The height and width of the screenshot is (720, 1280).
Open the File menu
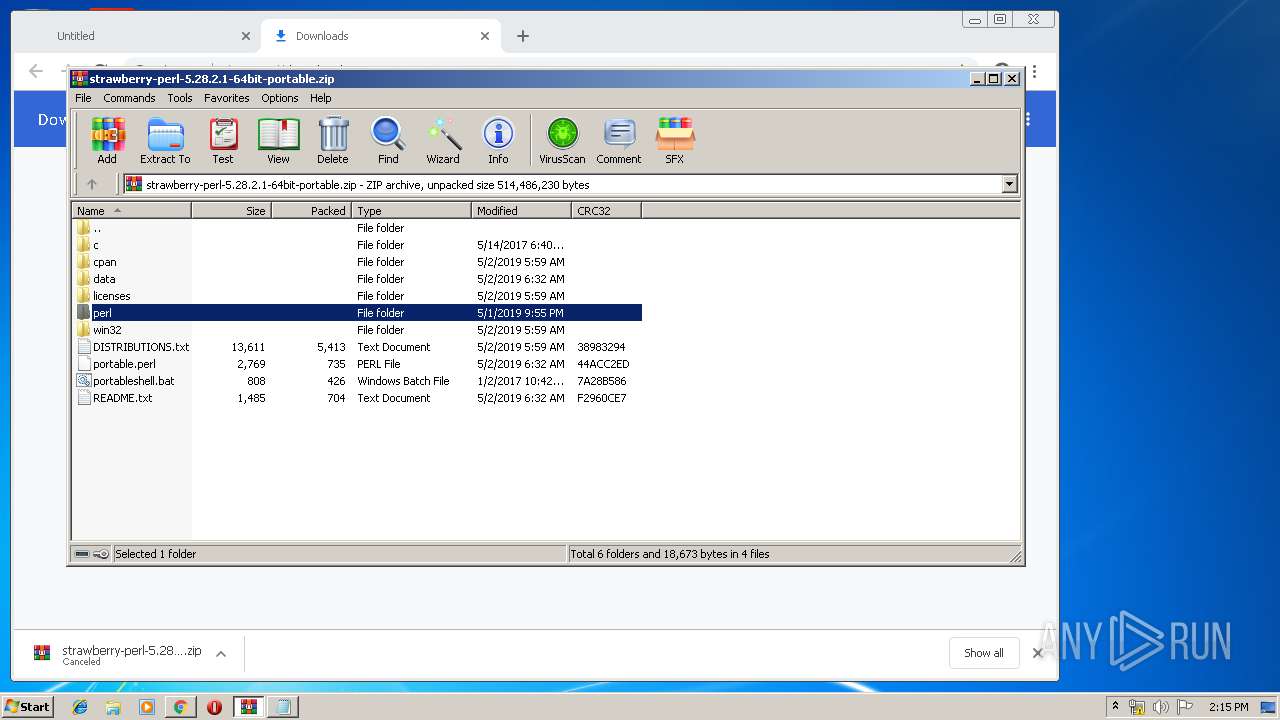[x=83, y=98]
